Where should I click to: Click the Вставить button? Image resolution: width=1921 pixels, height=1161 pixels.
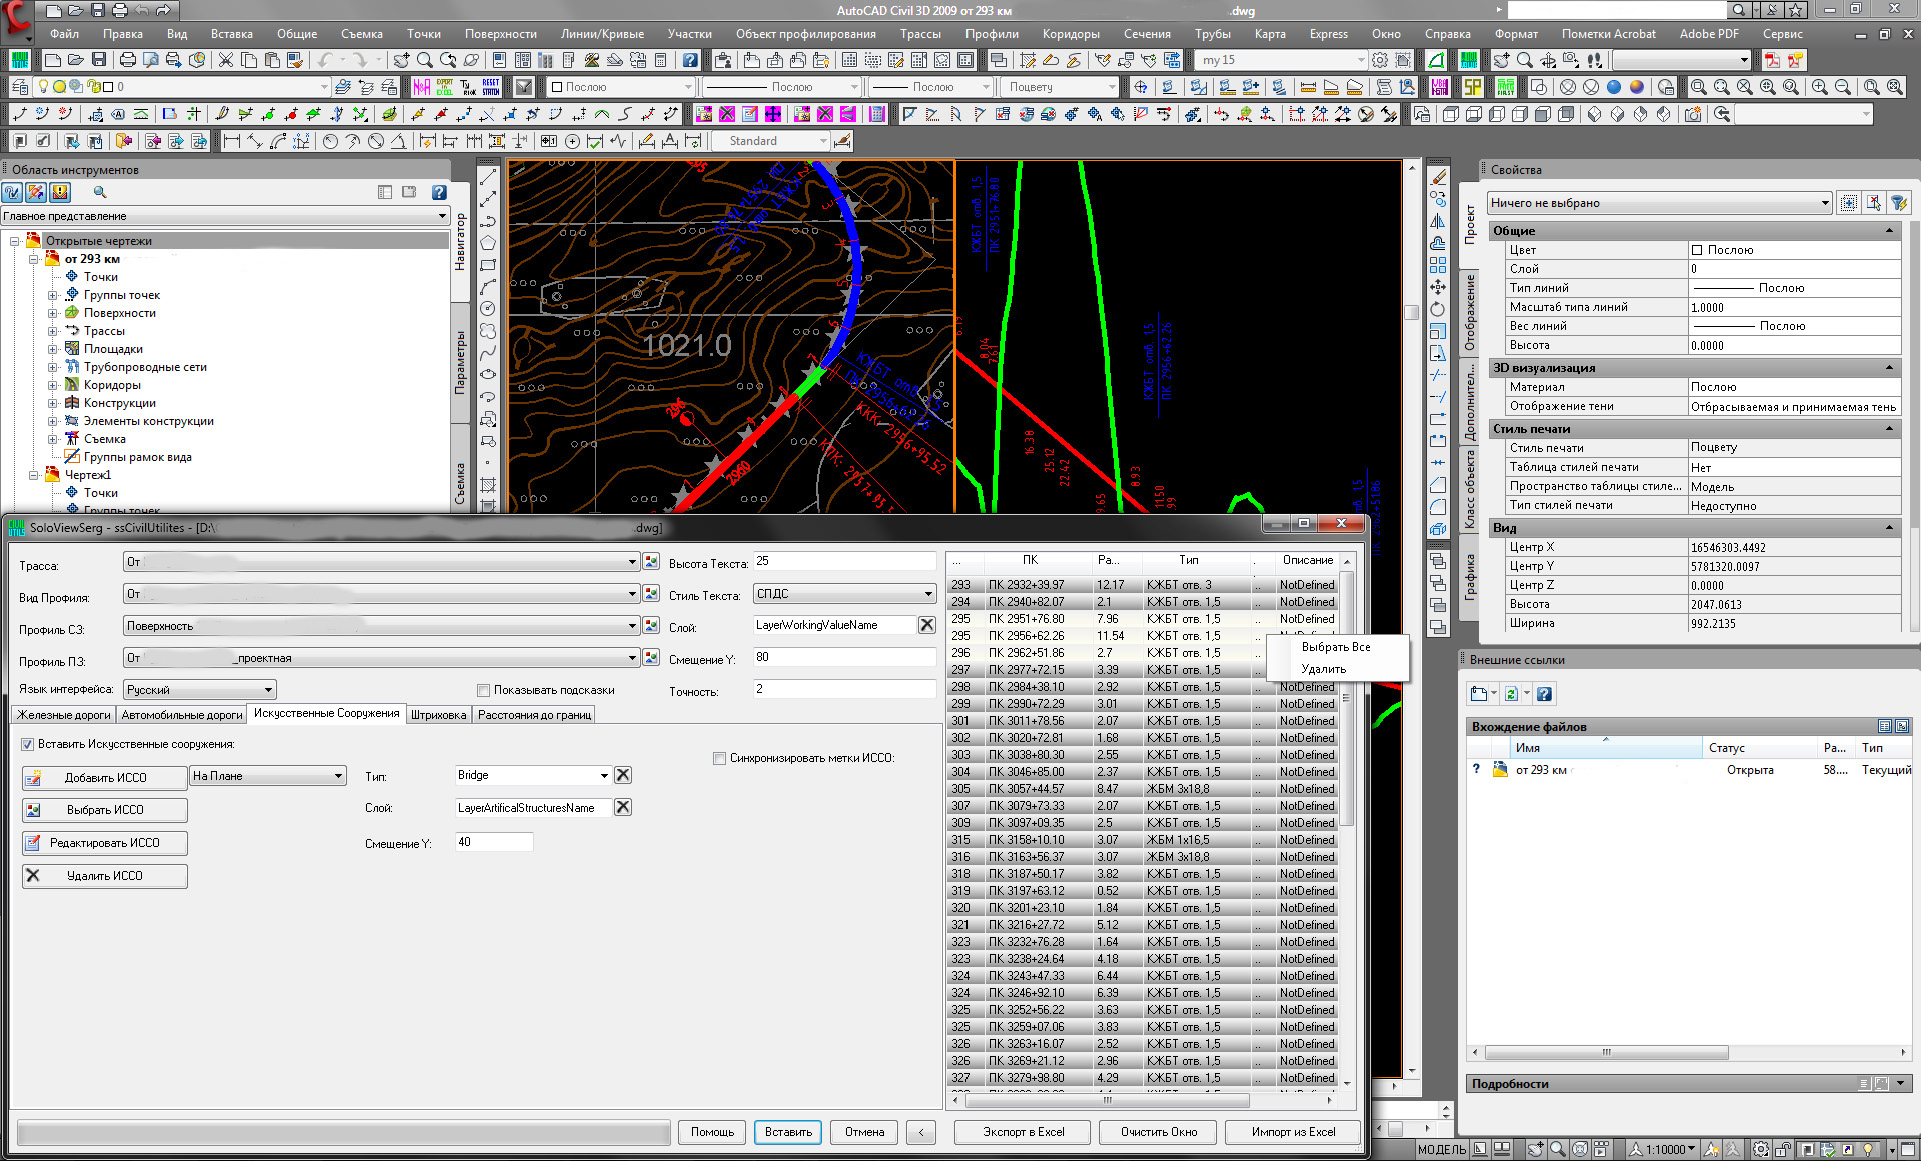point(788,1132)
